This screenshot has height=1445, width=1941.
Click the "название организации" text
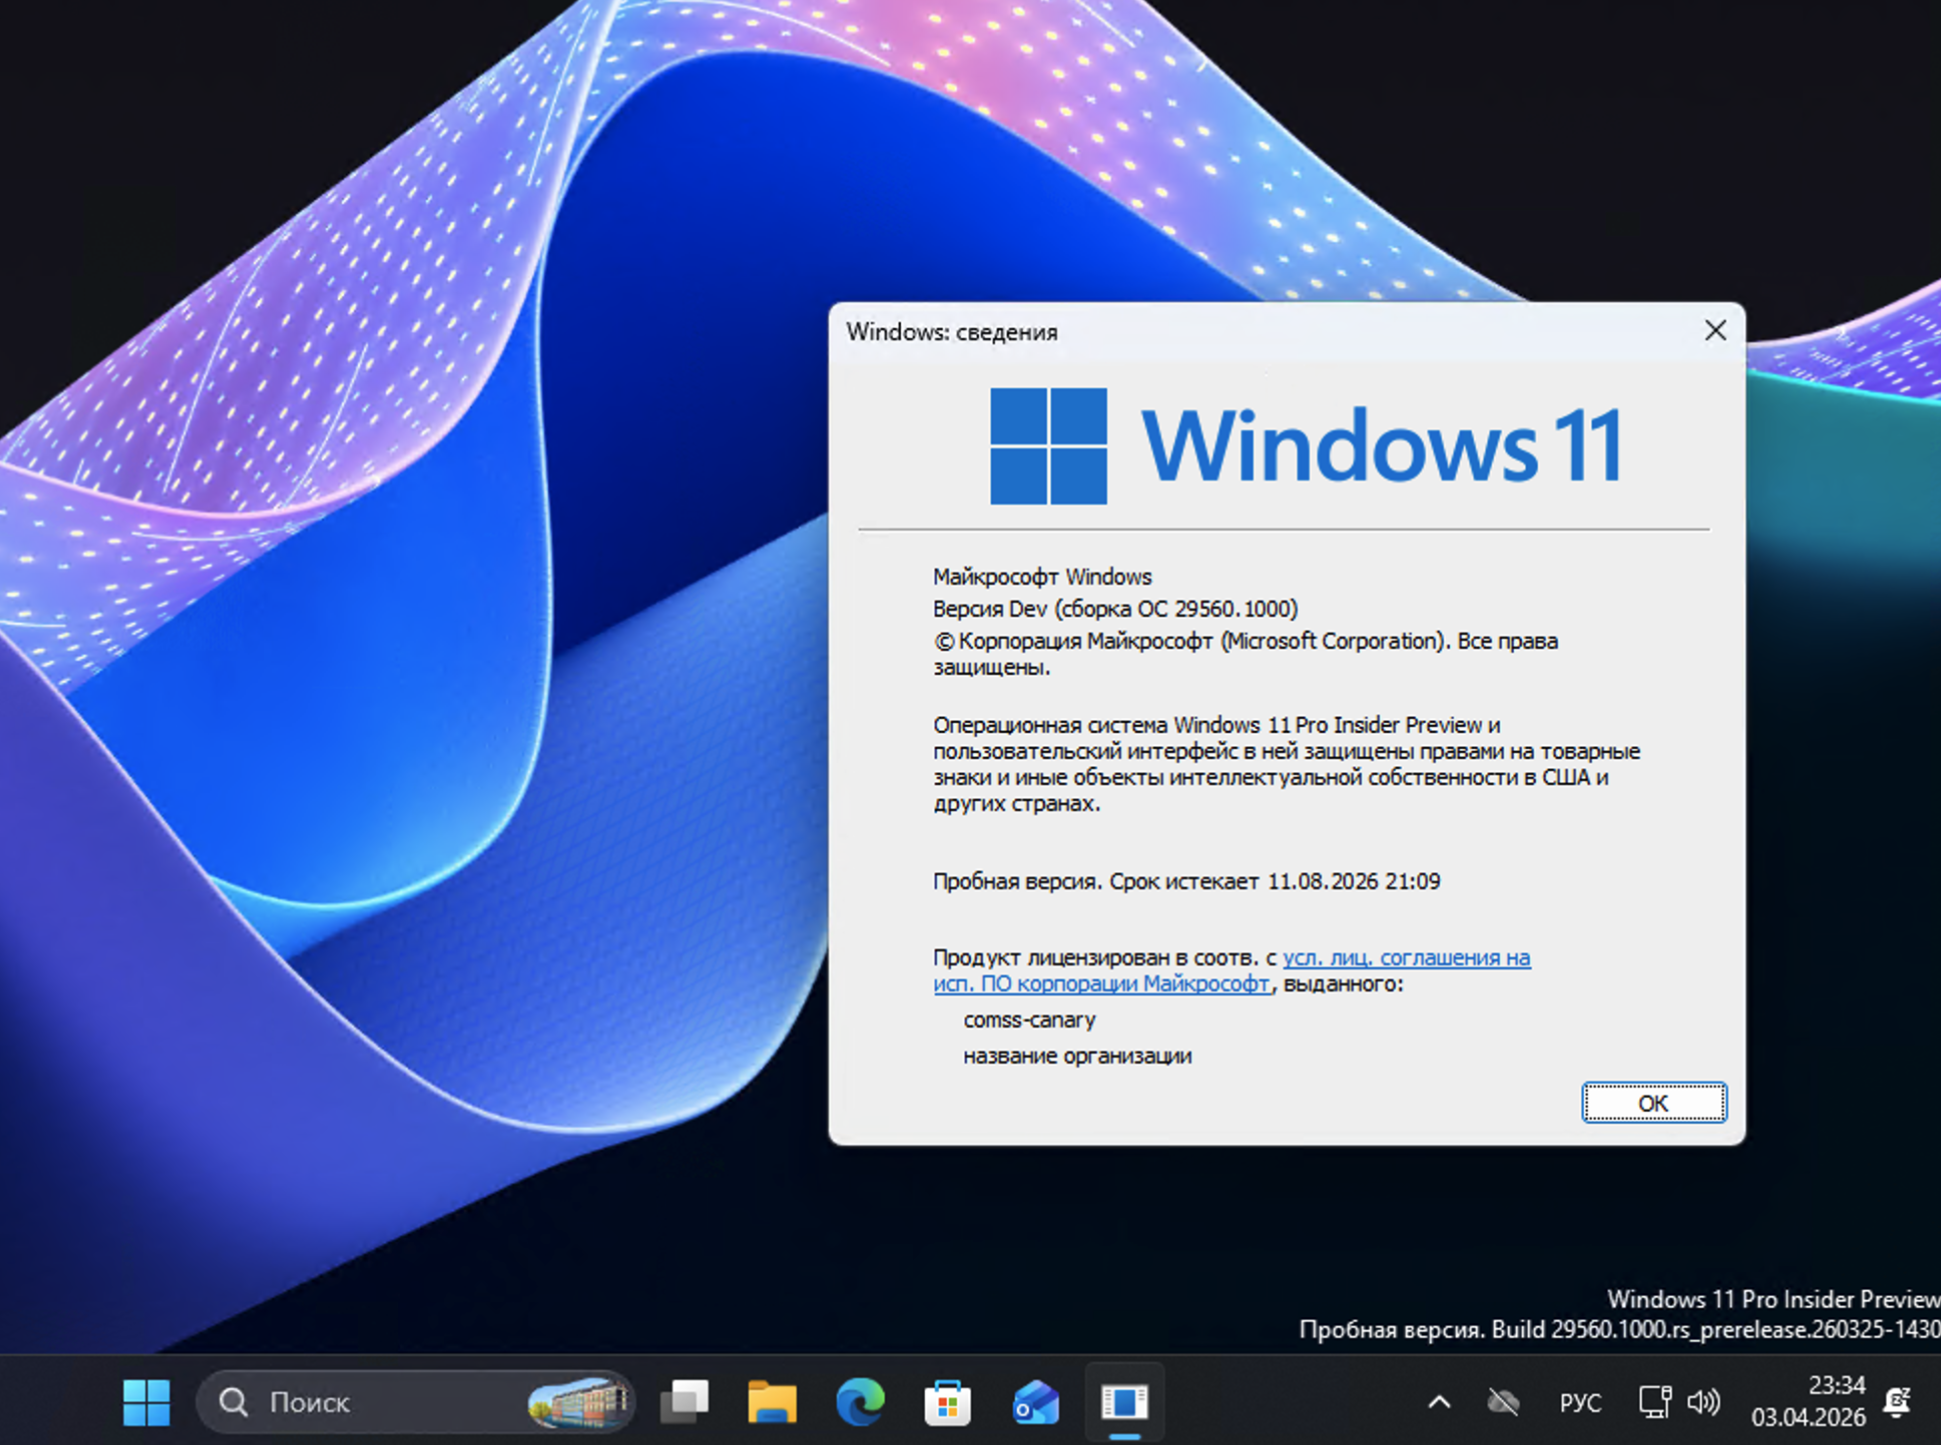click(x=1077, y=1055)
